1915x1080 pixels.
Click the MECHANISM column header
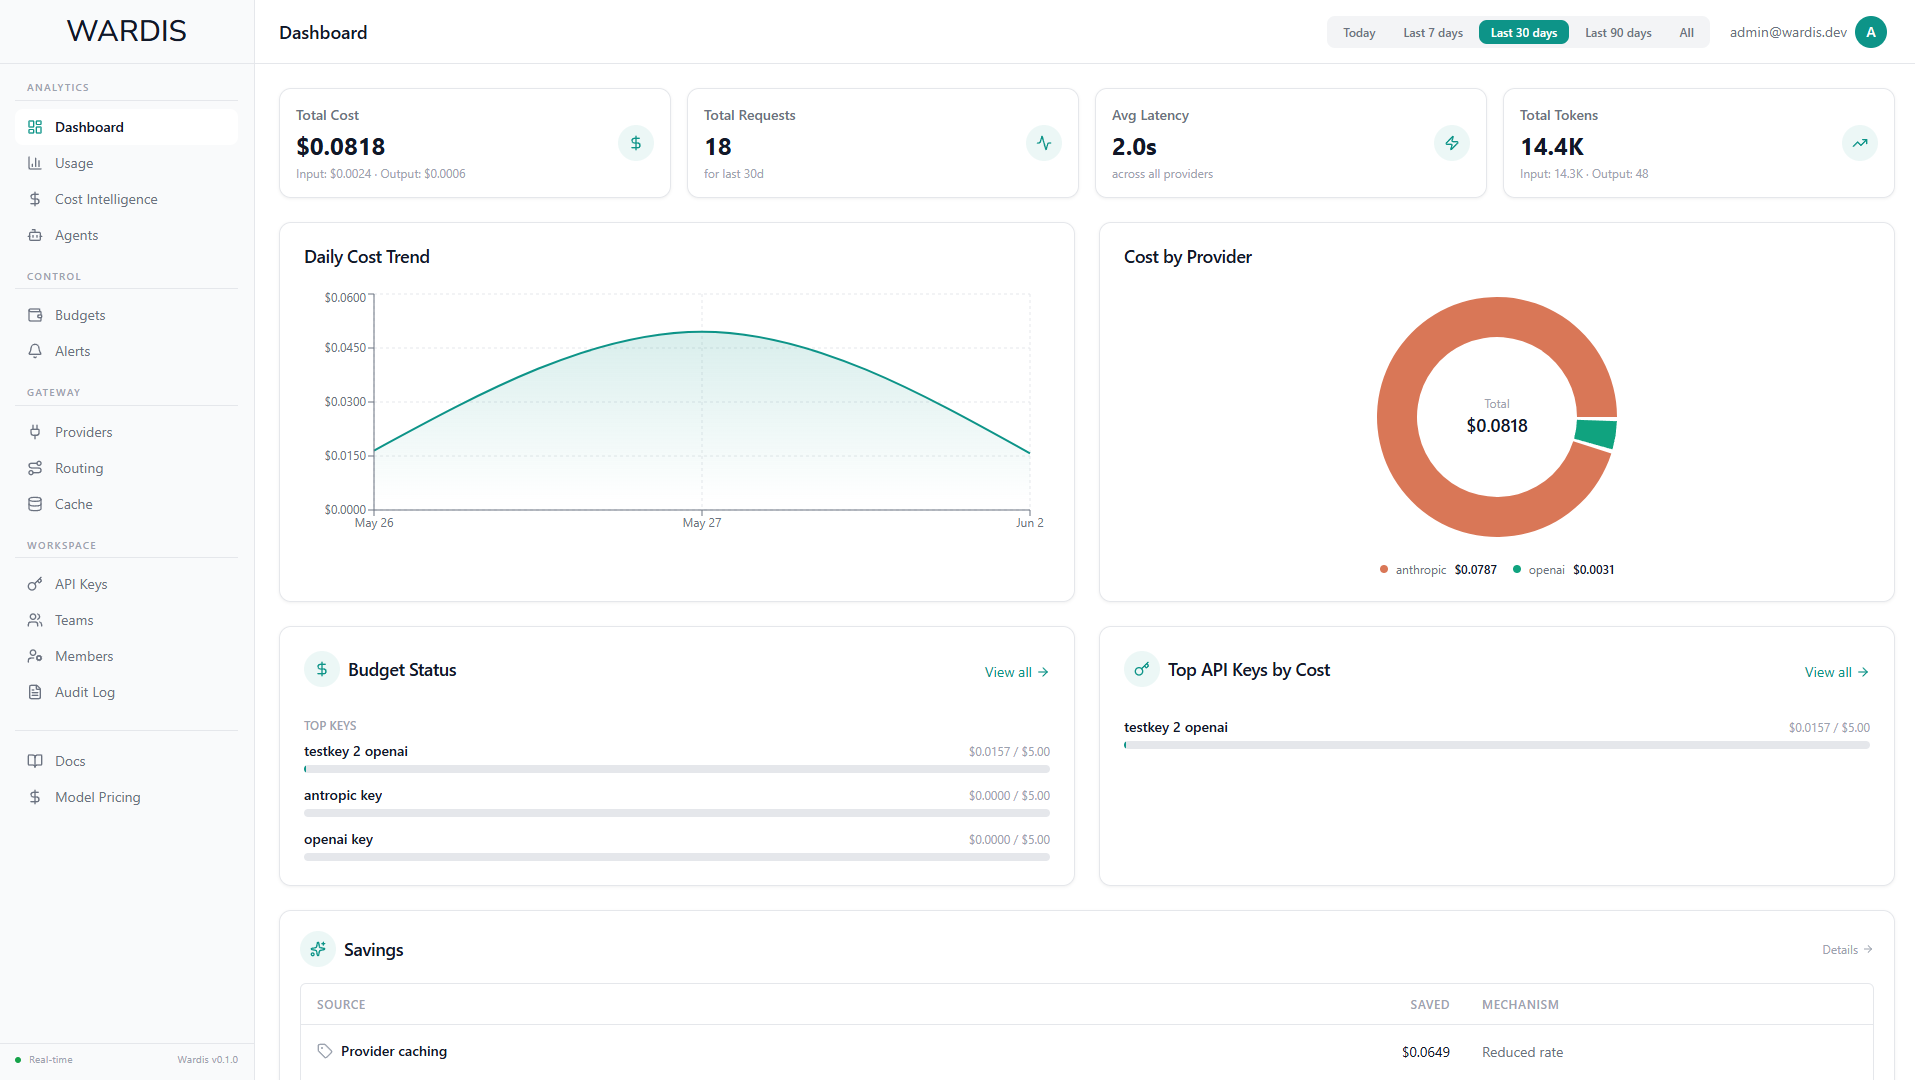(1520, 1005)
